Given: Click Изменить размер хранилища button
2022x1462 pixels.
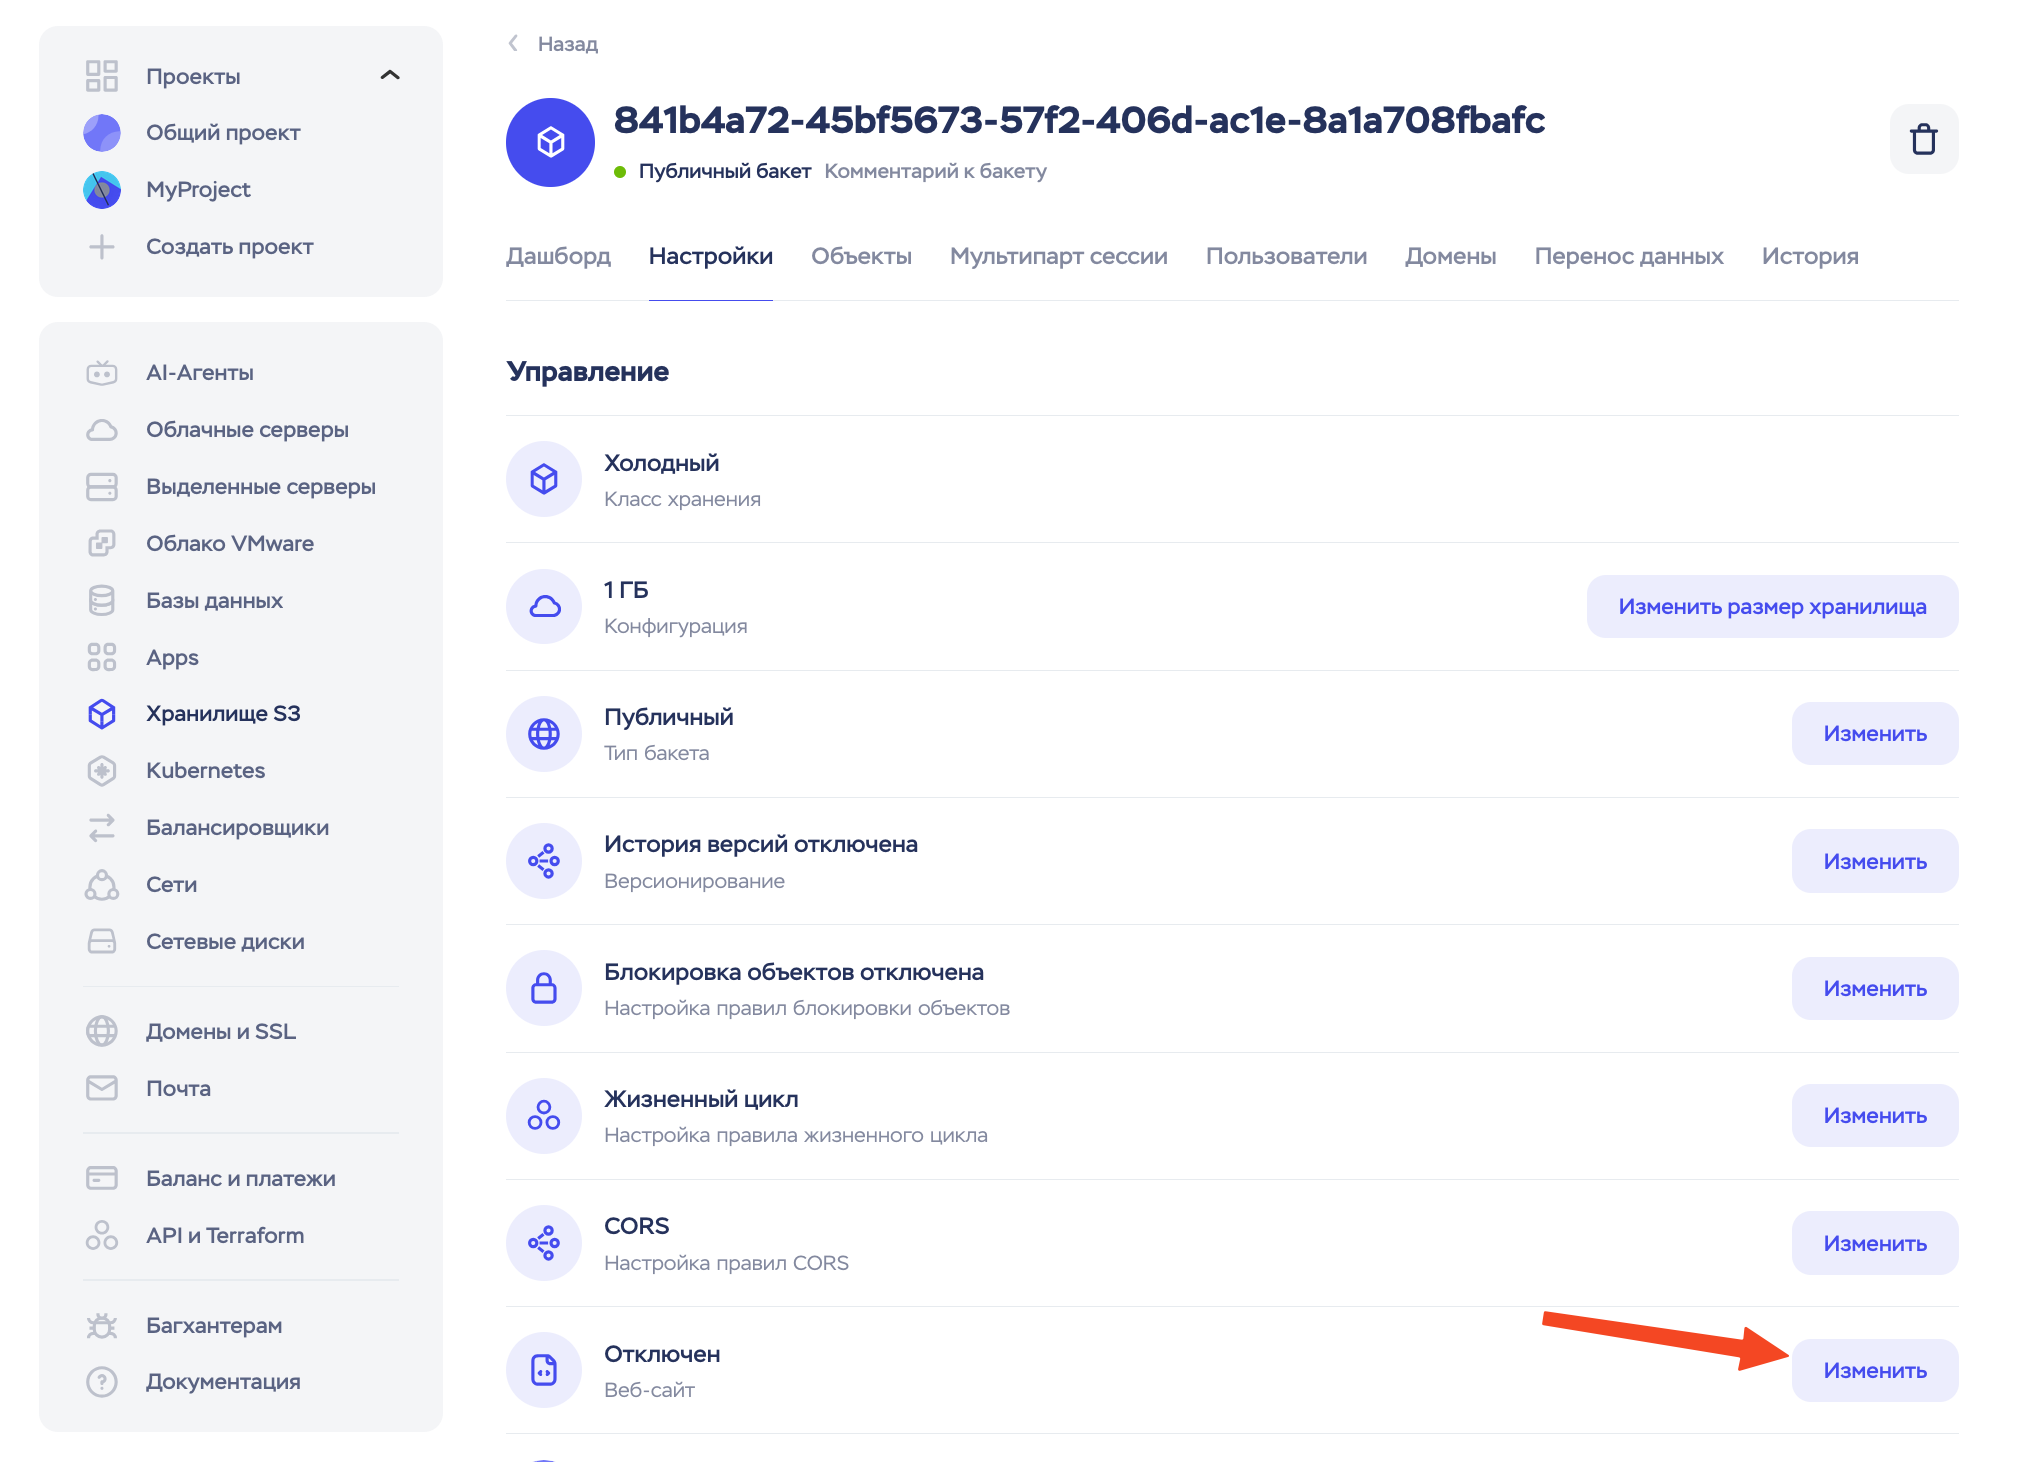Looking at the screenshot, I should (x=1772, y=606).
